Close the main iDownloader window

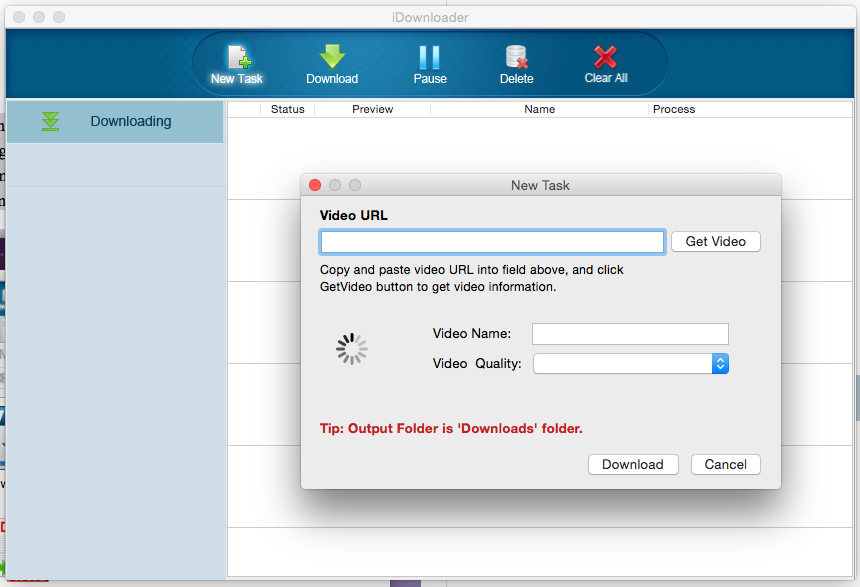coord(19,17)
